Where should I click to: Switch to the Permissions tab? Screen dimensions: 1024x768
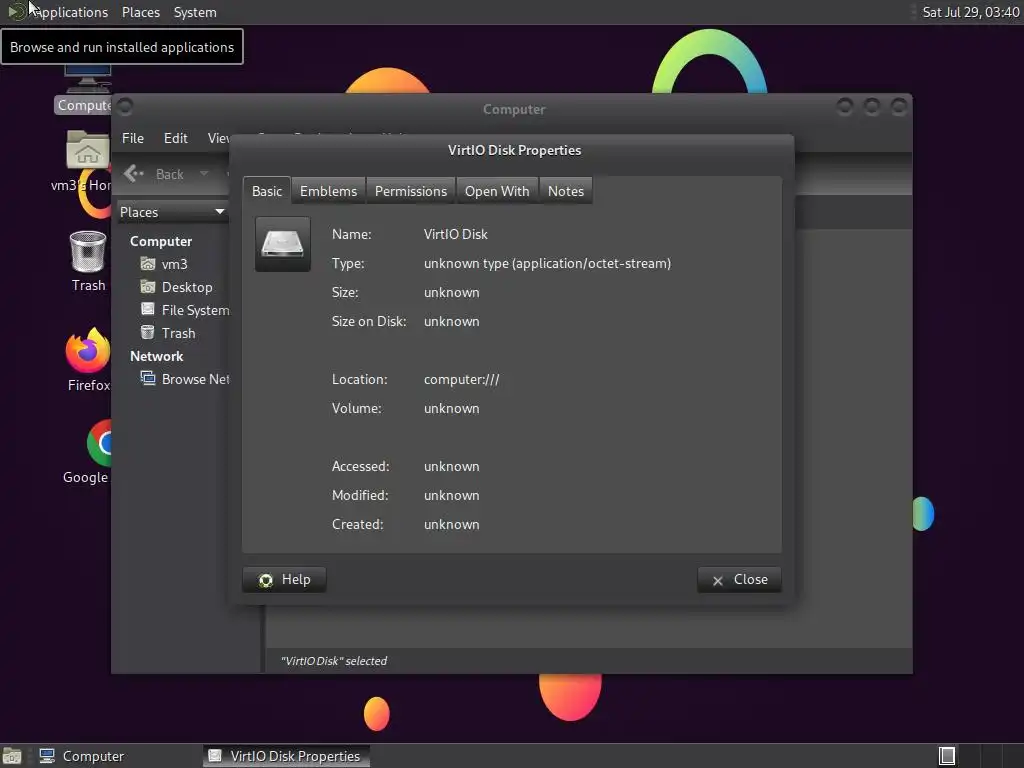[411, 191]
